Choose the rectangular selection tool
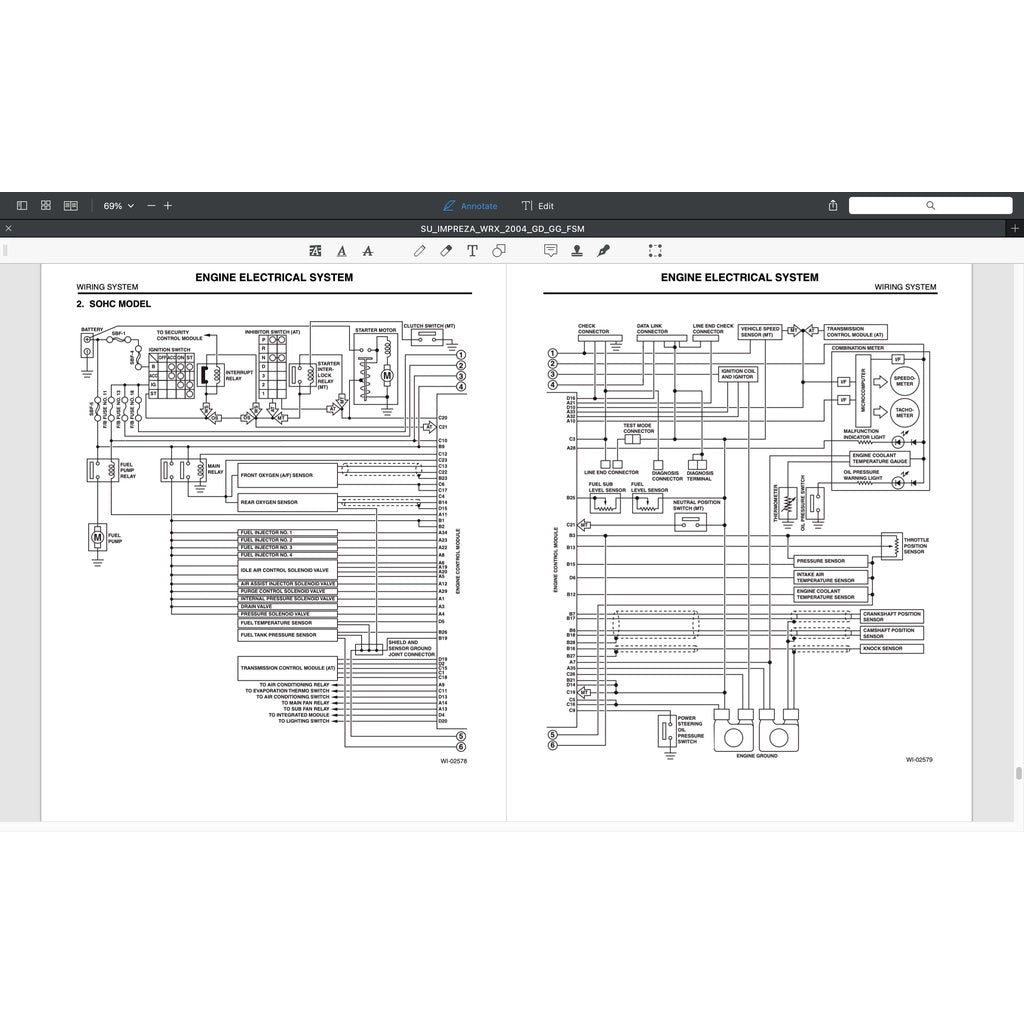This screenshot has width=1024, height=1024. [x=655, y=251]
